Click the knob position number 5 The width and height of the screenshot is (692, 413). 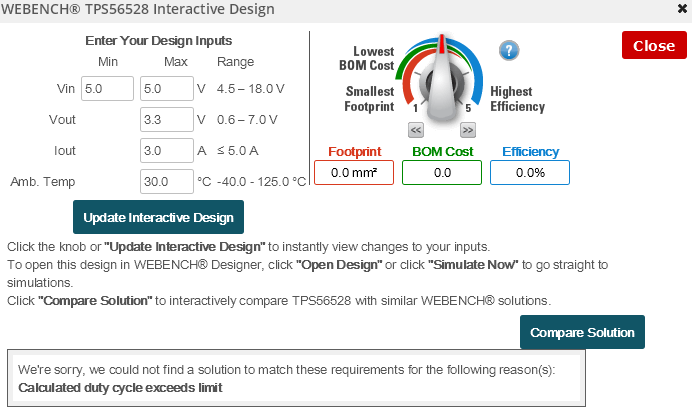468,108
